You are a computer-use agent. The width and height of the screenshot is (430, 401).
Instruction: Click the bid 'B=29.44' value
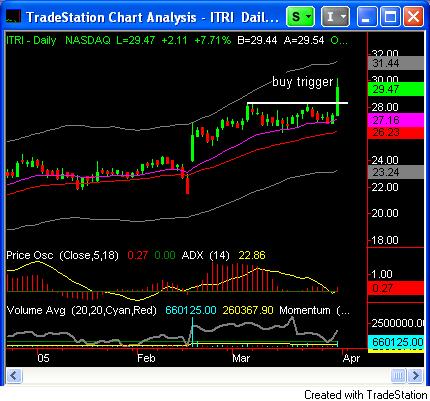[x=257, y=41]
